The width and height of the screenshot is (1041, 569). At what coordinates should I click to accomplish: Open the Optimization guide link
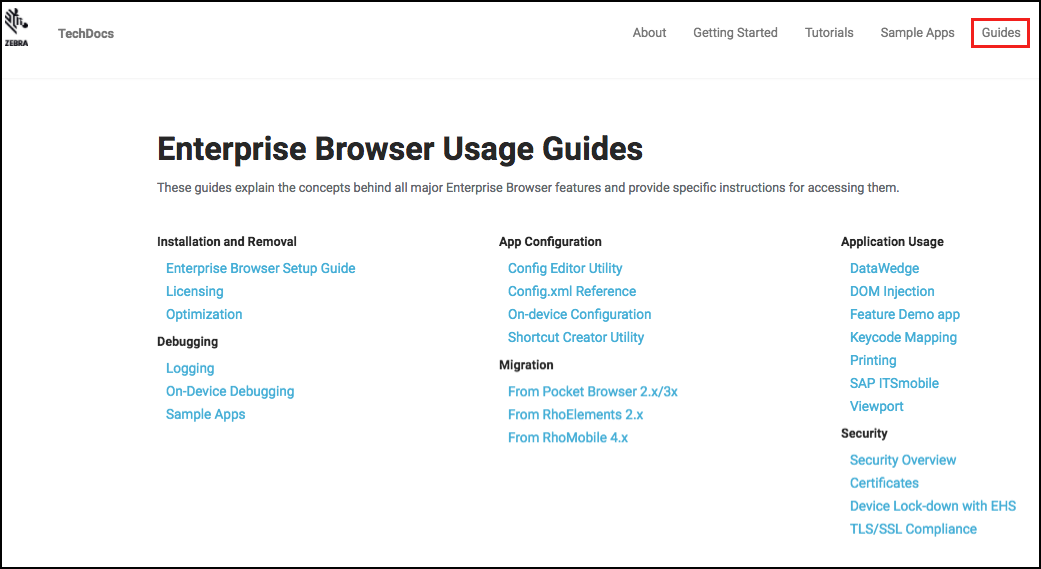(x=204, y=314)
